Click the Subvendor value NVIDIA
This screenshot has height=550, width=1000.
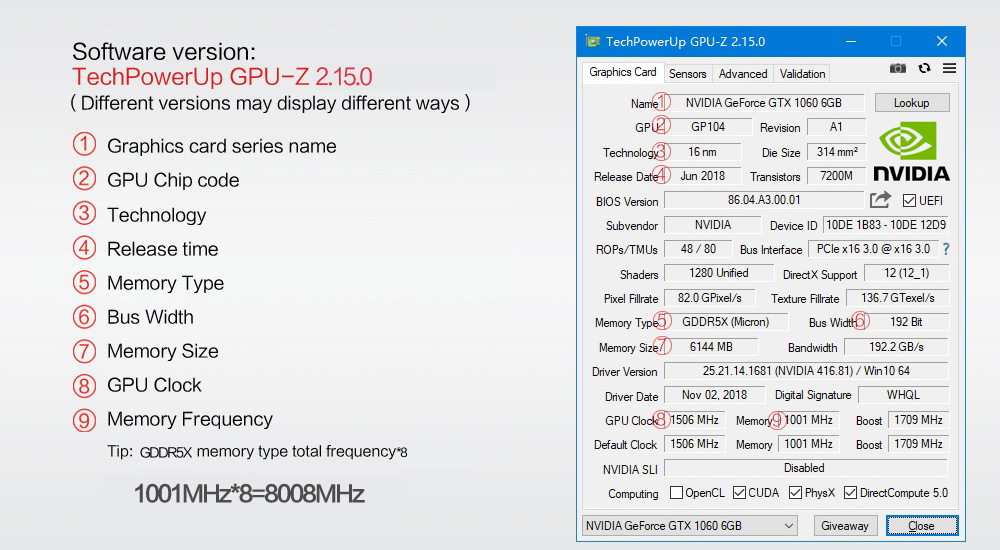[x=712, y=225]
